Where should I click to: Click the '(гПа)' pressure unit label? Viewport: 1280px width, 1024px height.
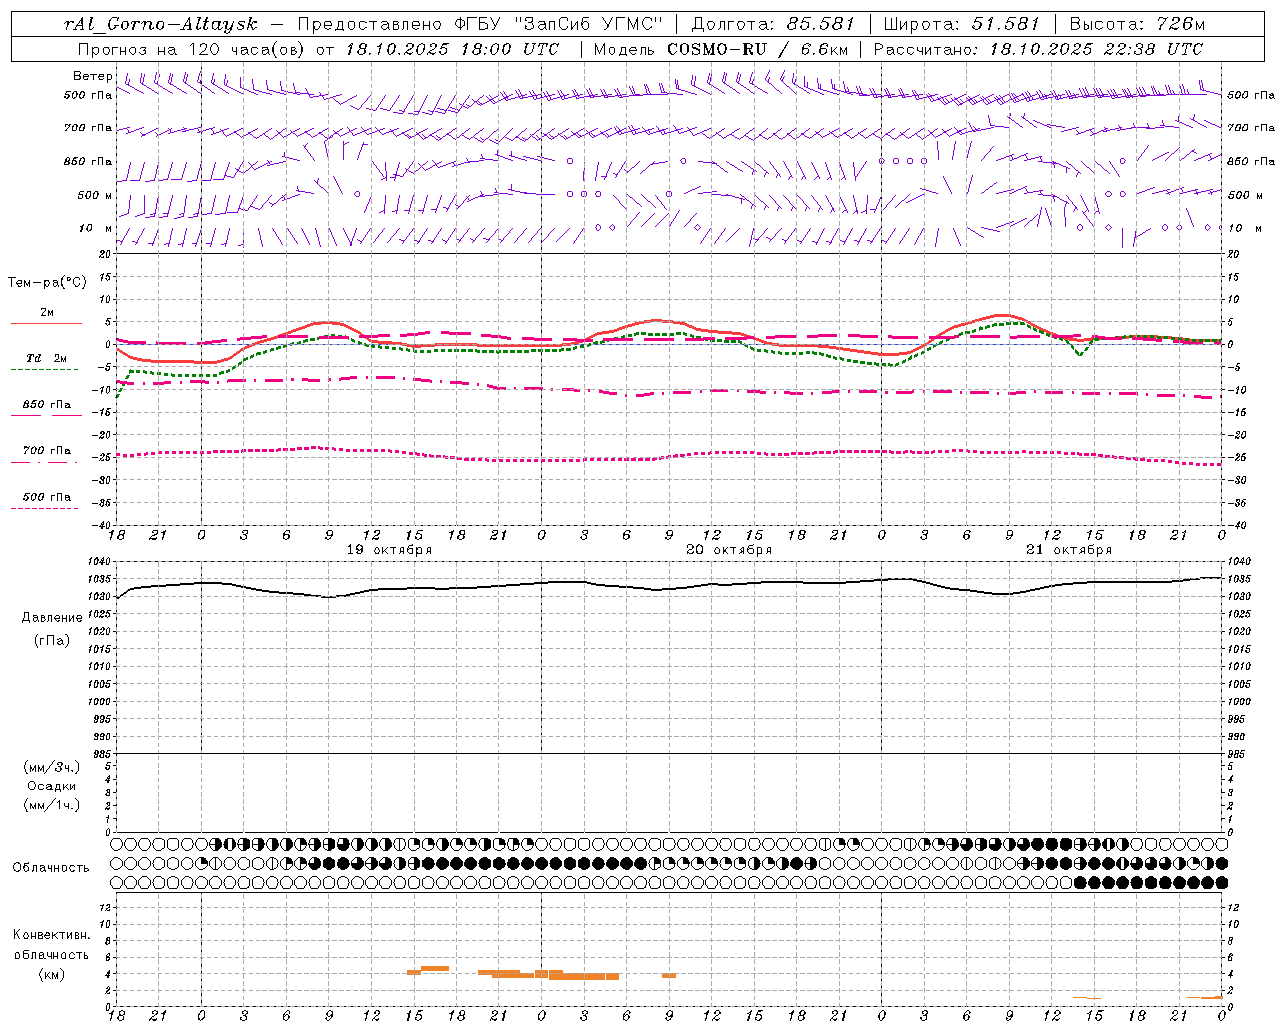[52, 640]
